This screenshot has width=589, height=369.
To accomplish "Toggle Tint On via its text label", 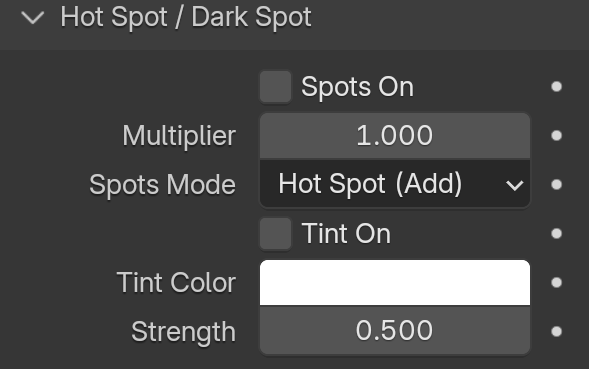I will pyautogui.click(x=346, y=234).
